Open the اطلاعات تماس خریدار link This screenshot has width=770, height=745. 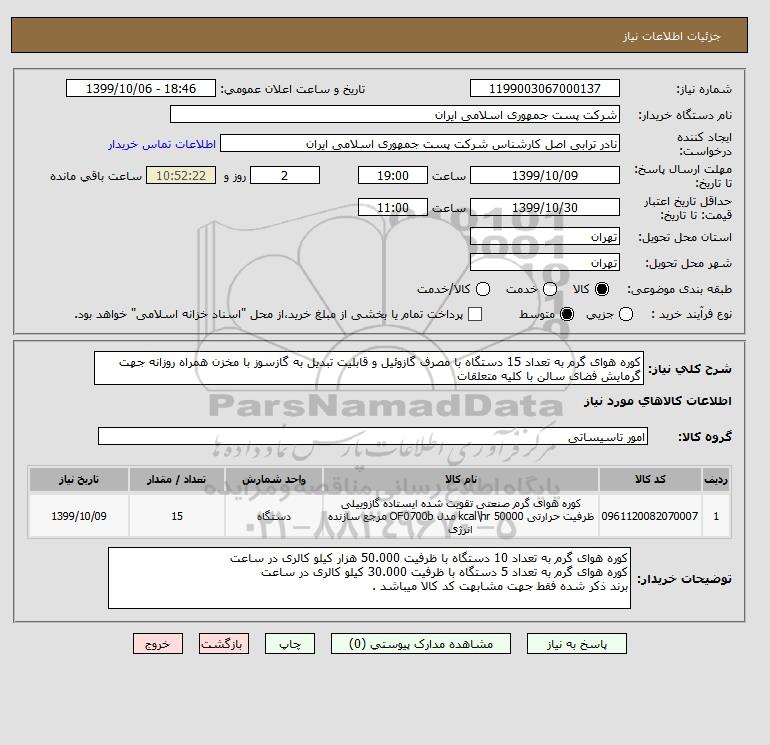click(162, 144)
